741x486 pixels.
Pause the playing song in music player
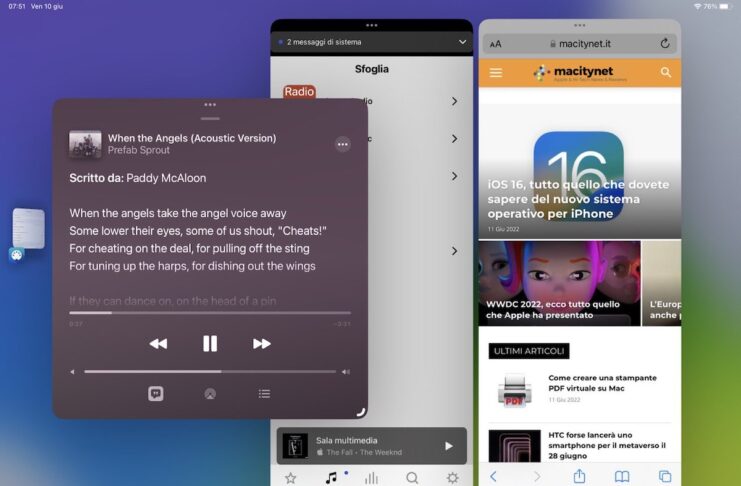(210, 344)
